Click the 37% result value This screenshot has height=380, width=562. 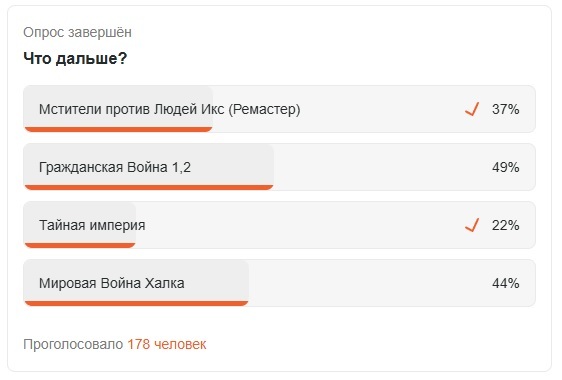pyautogui.click(x=505, y=109)
